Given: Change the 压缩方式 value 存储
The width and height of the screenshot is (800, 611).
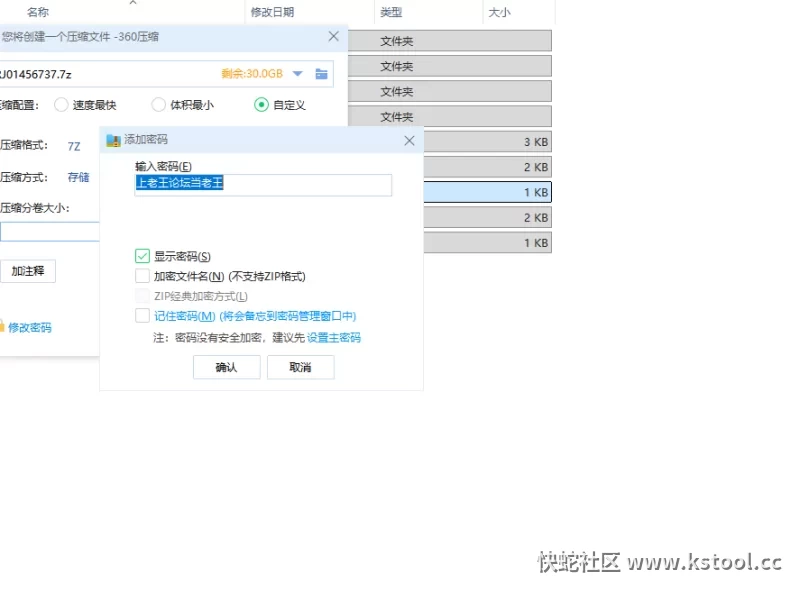Looking at the screenshot, I should [78, 177].
